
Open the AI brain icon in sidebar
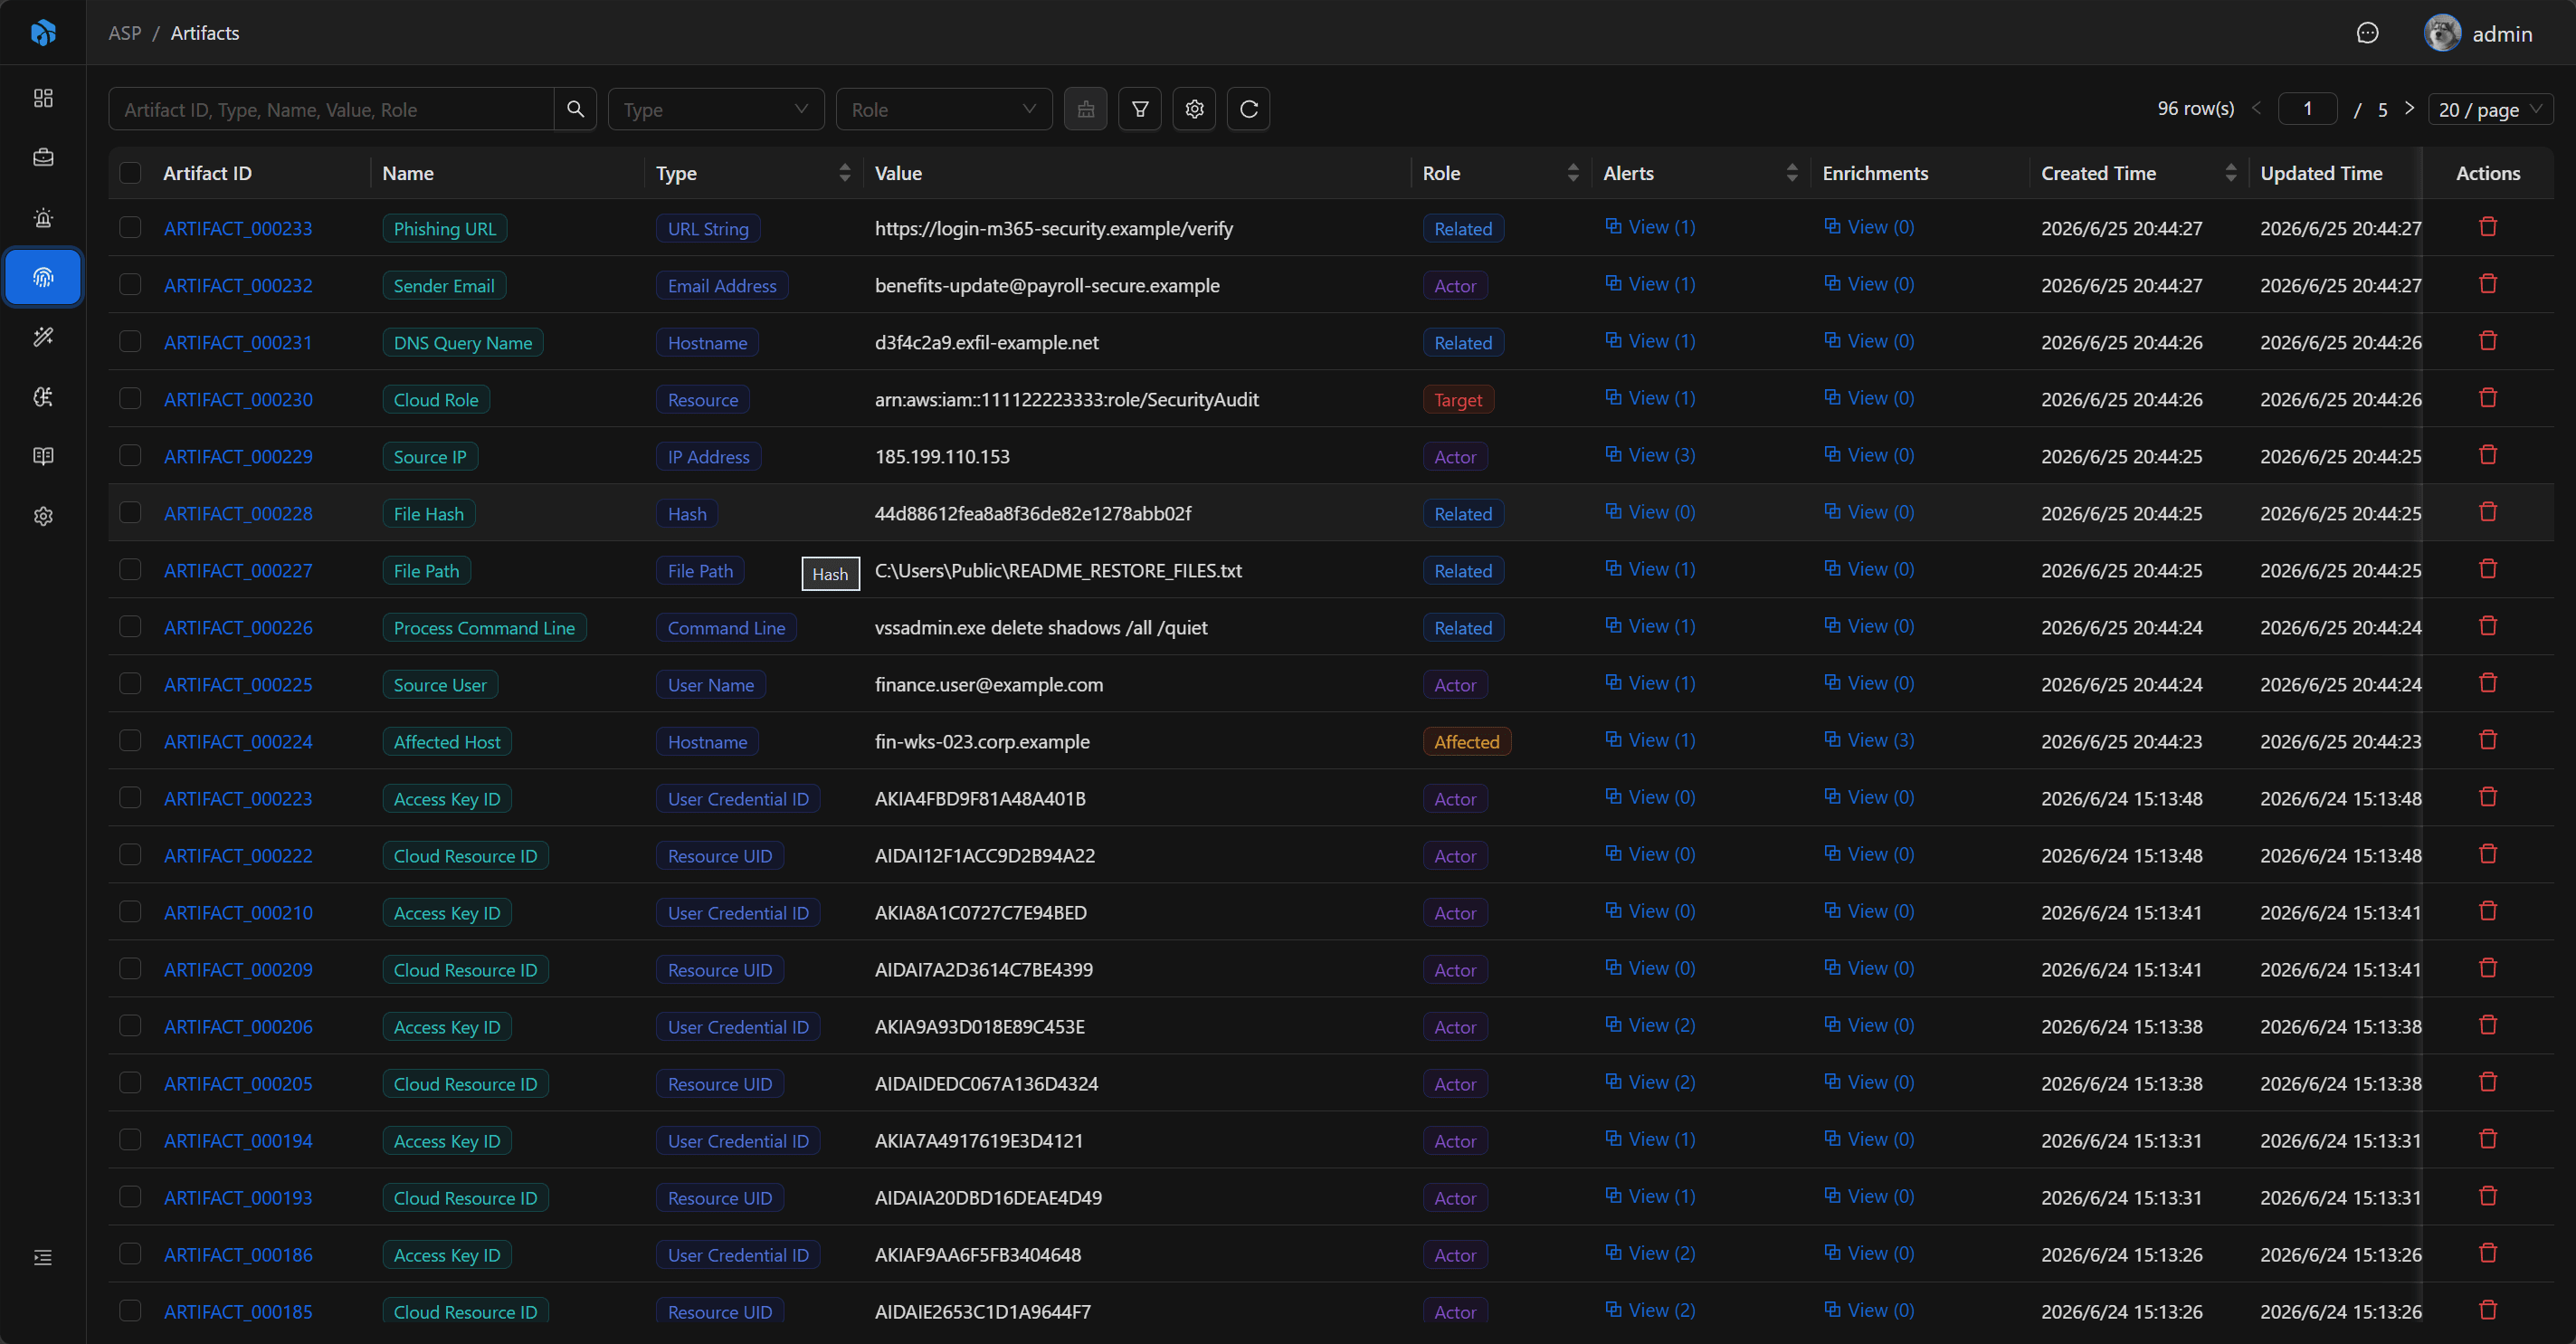(43, 397)
